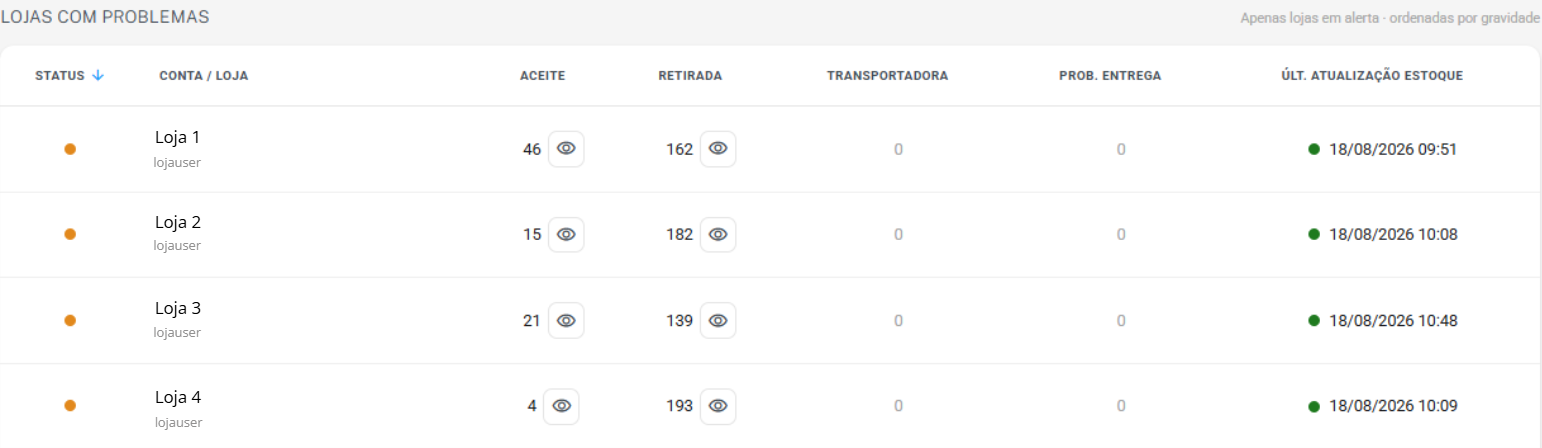
Task: Click orange status indicator of Loja 4
Action: pos(70,406)
